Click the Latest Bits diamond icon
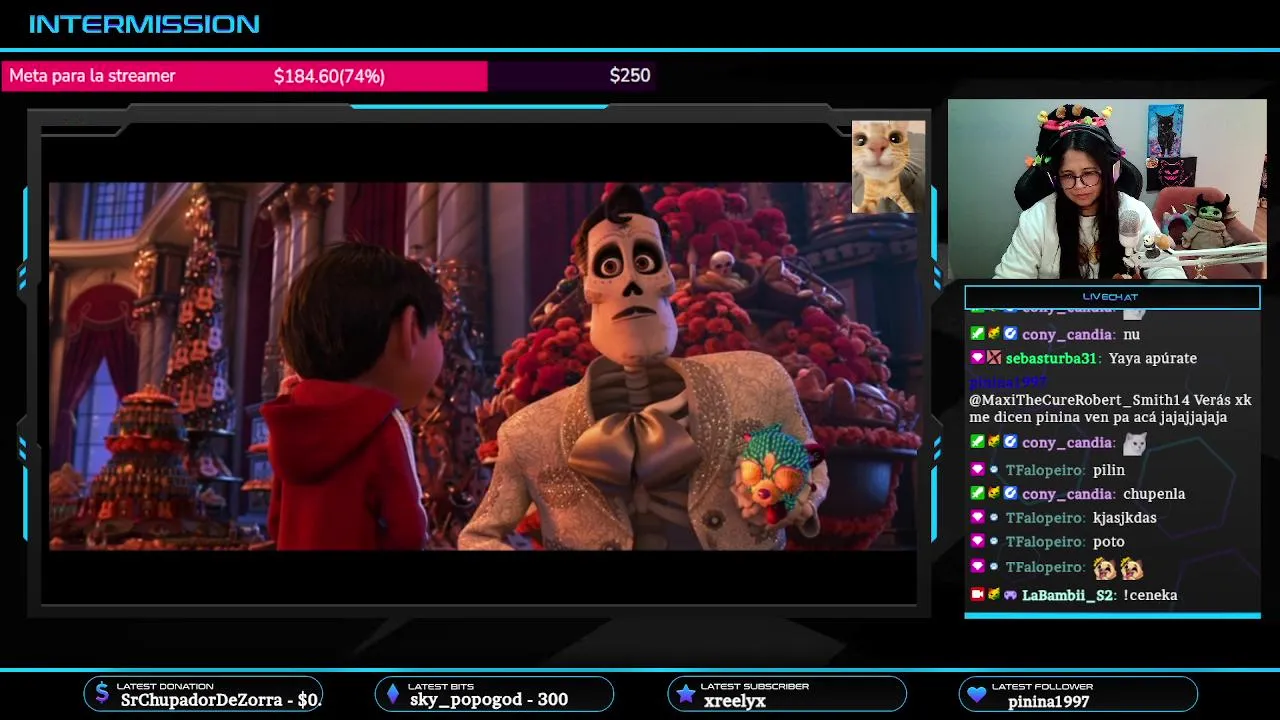Image resolution: width=1280 pixels, height=720 pixels. 393,693
